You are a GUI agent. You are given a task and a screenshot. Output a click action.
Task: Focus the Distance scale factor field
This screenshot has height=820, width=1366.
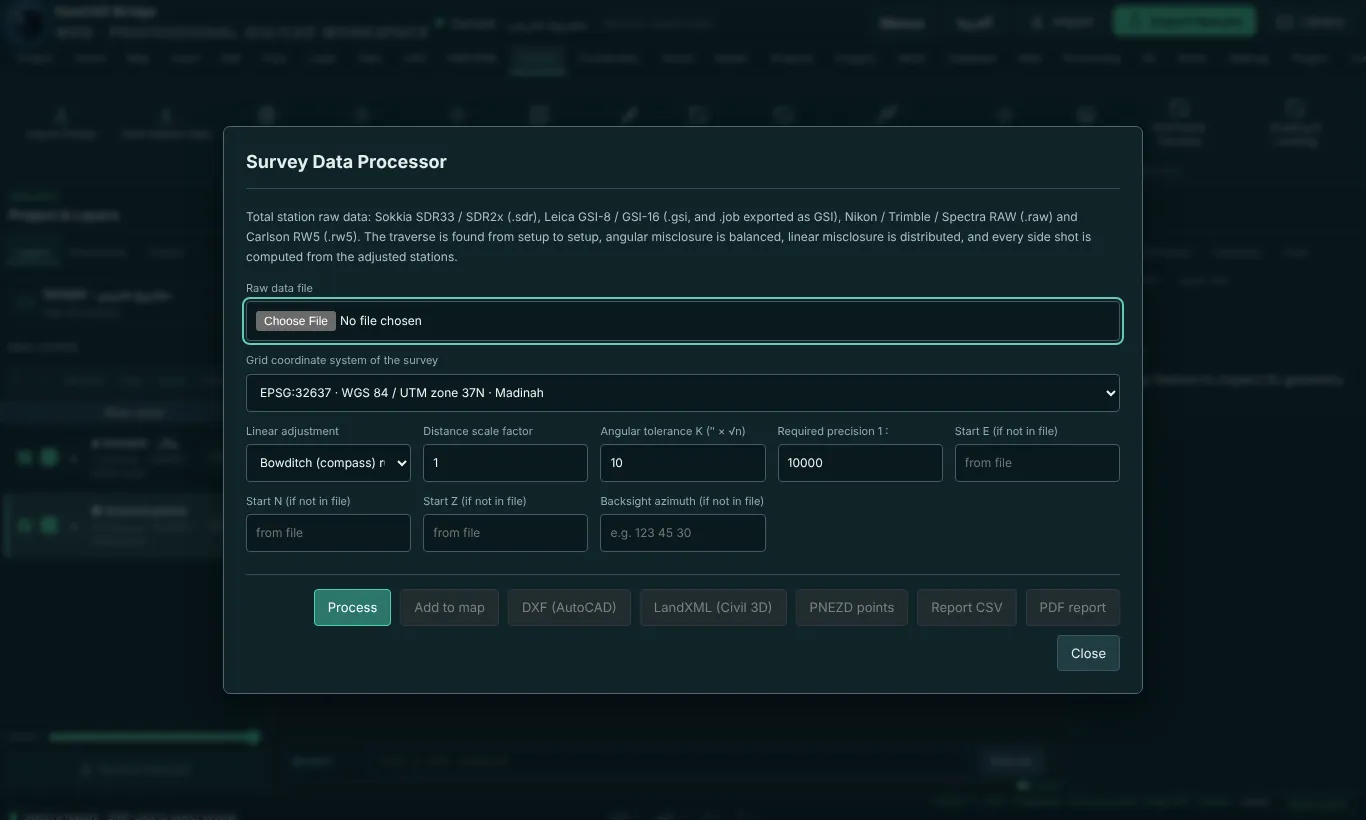tap(505, 463)
